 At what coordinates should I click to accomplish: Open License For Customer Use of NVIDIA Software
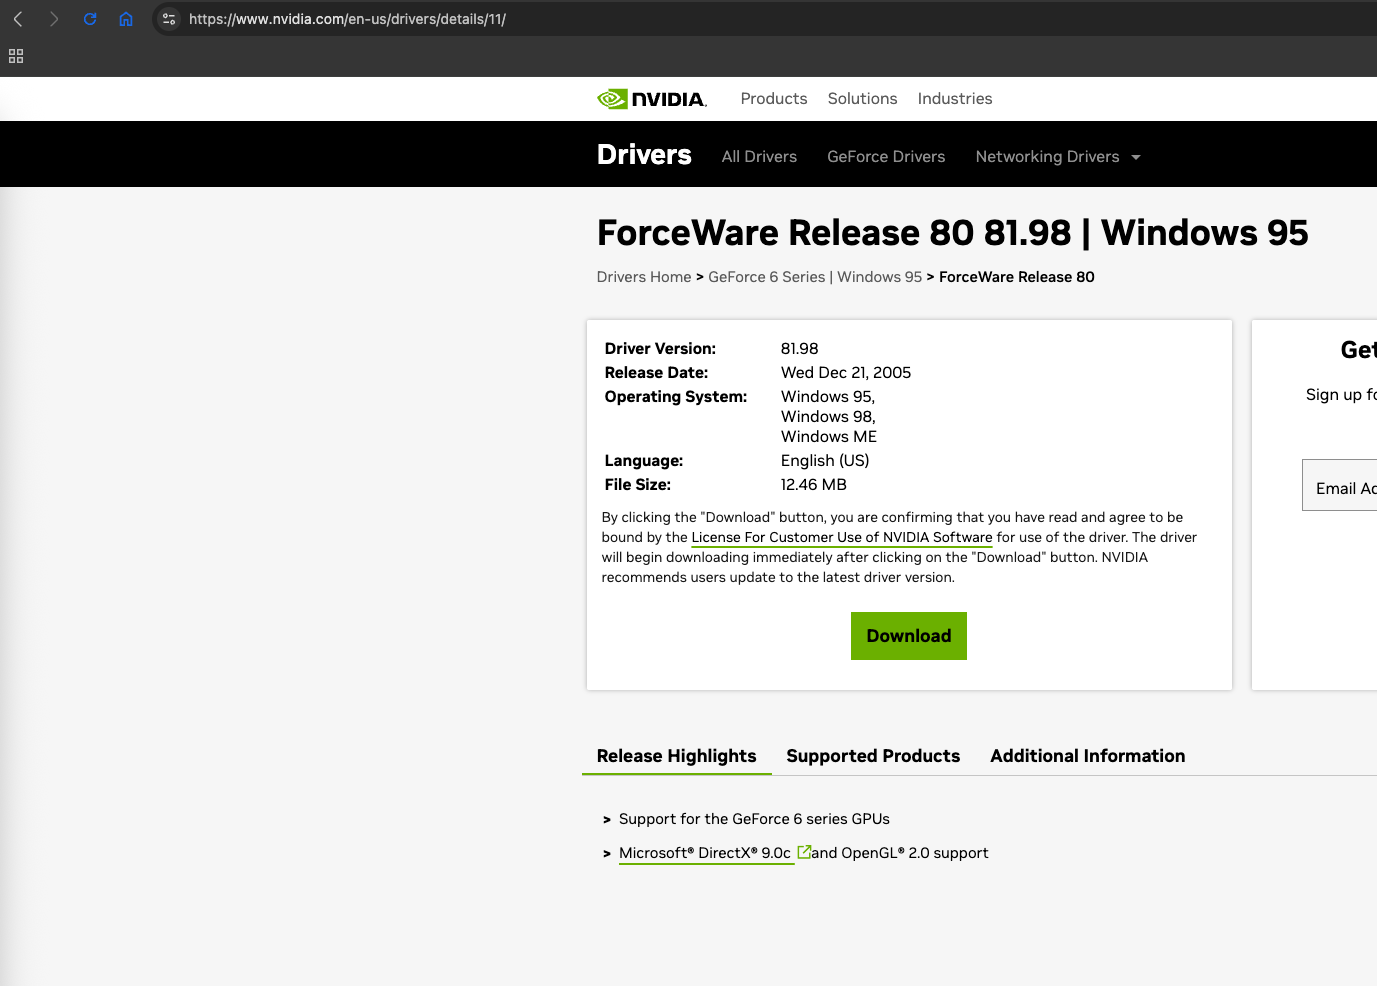point(842,538)
